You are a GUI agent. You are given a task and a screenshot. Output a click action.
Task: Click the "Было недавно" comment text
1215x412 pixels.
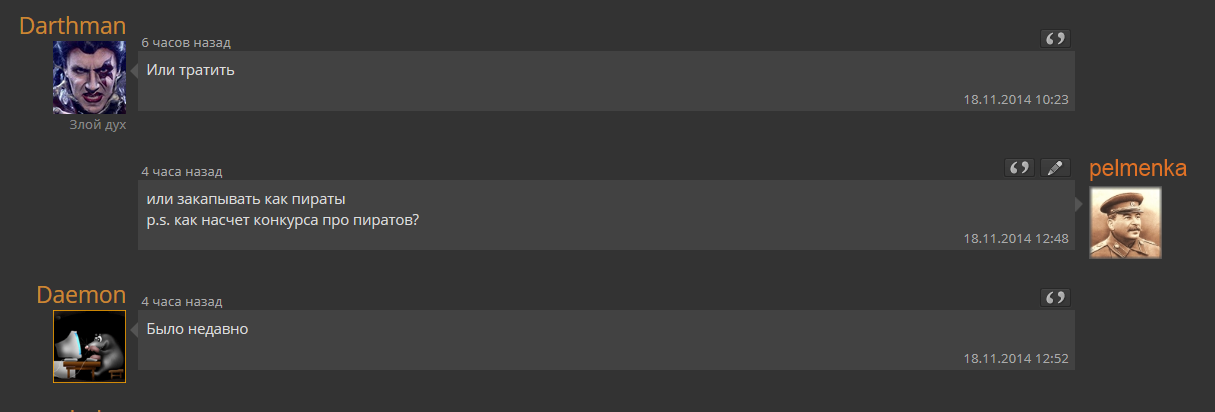point(197,328)
